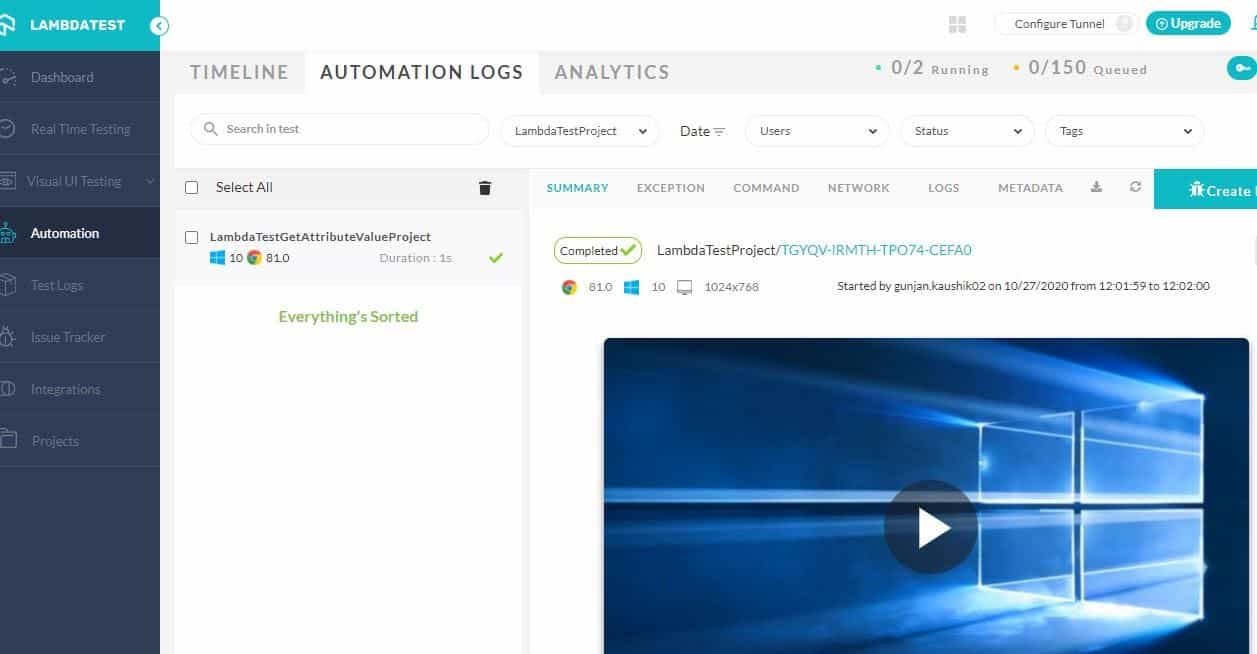Image resolution: width=1257 pixels, height=654 pixels.
Task: Open the NETWORK tab of the session
Action: [858, 187]
